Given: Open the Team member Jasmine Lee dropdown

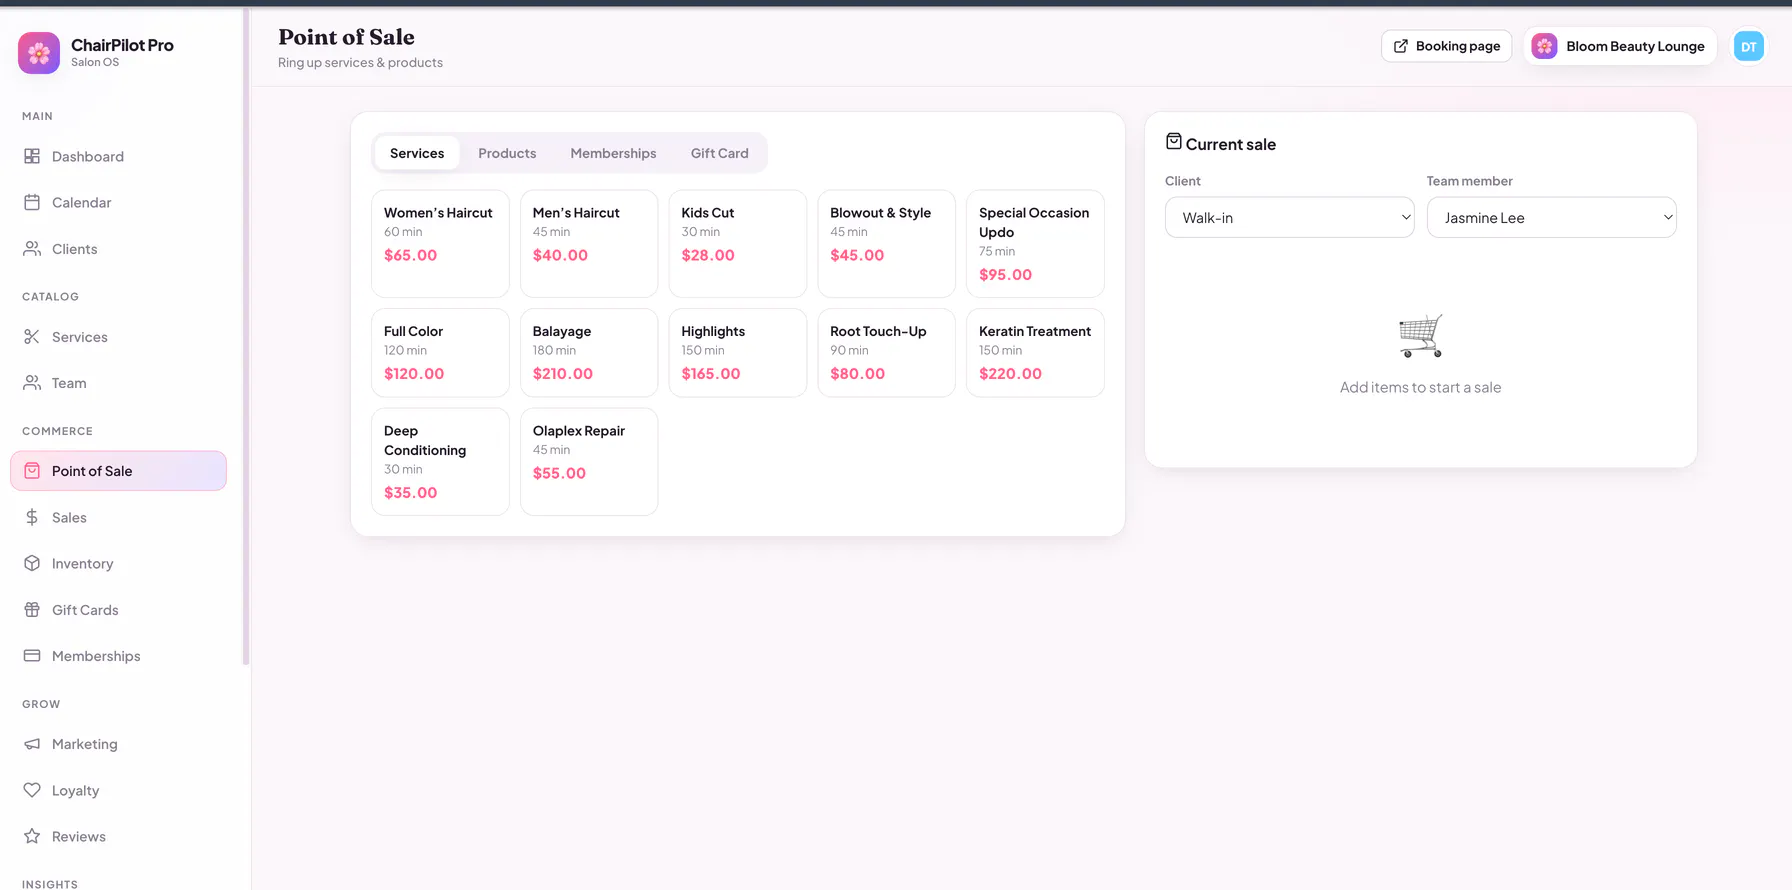Looking at the screenshot, I should tap(1551, 217).
